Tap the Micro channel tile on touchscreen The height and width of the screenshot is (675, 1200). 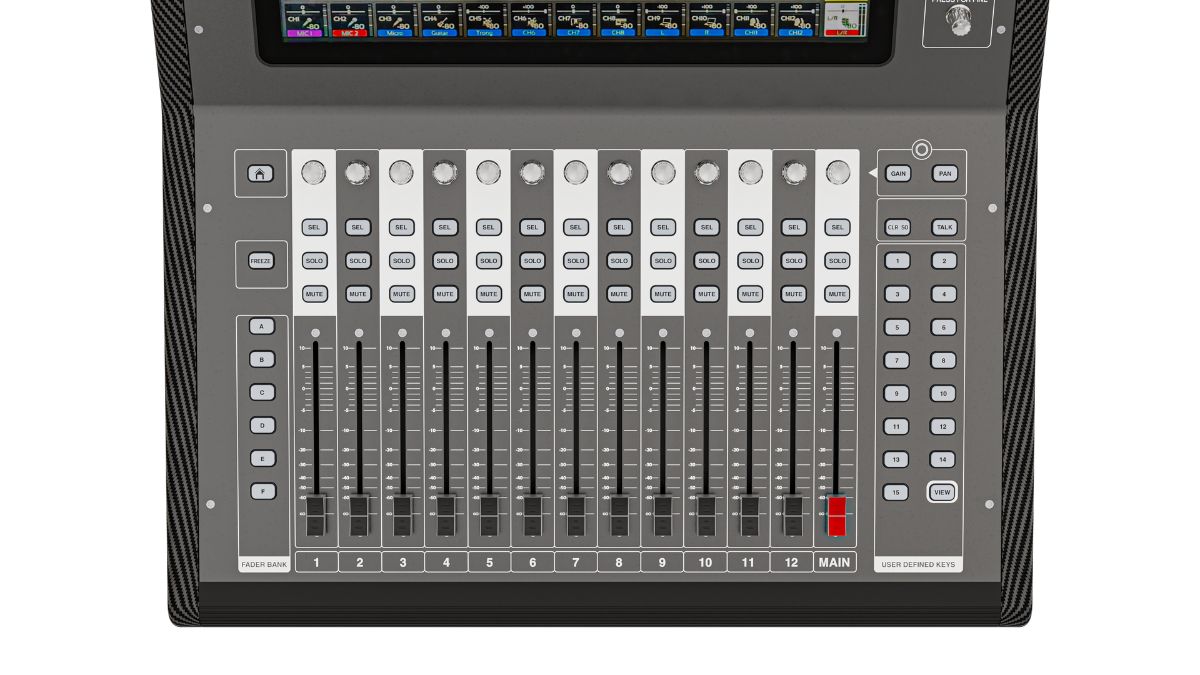pyautogui.click(x=395, y=20)
